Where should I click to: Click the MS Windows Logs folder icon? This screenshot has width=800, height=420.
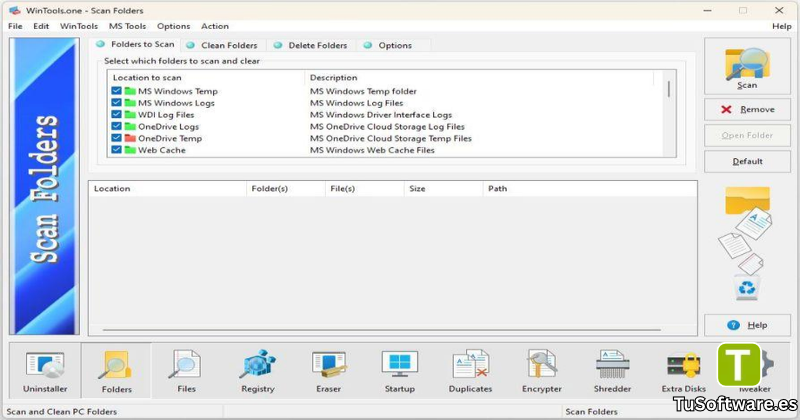click(x=130, y=103)
